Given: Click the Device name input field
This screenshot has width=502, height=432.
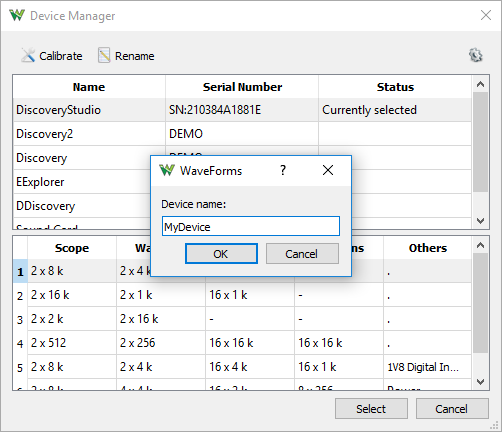Looking at the screenshot, I should [x=251, y=226].
